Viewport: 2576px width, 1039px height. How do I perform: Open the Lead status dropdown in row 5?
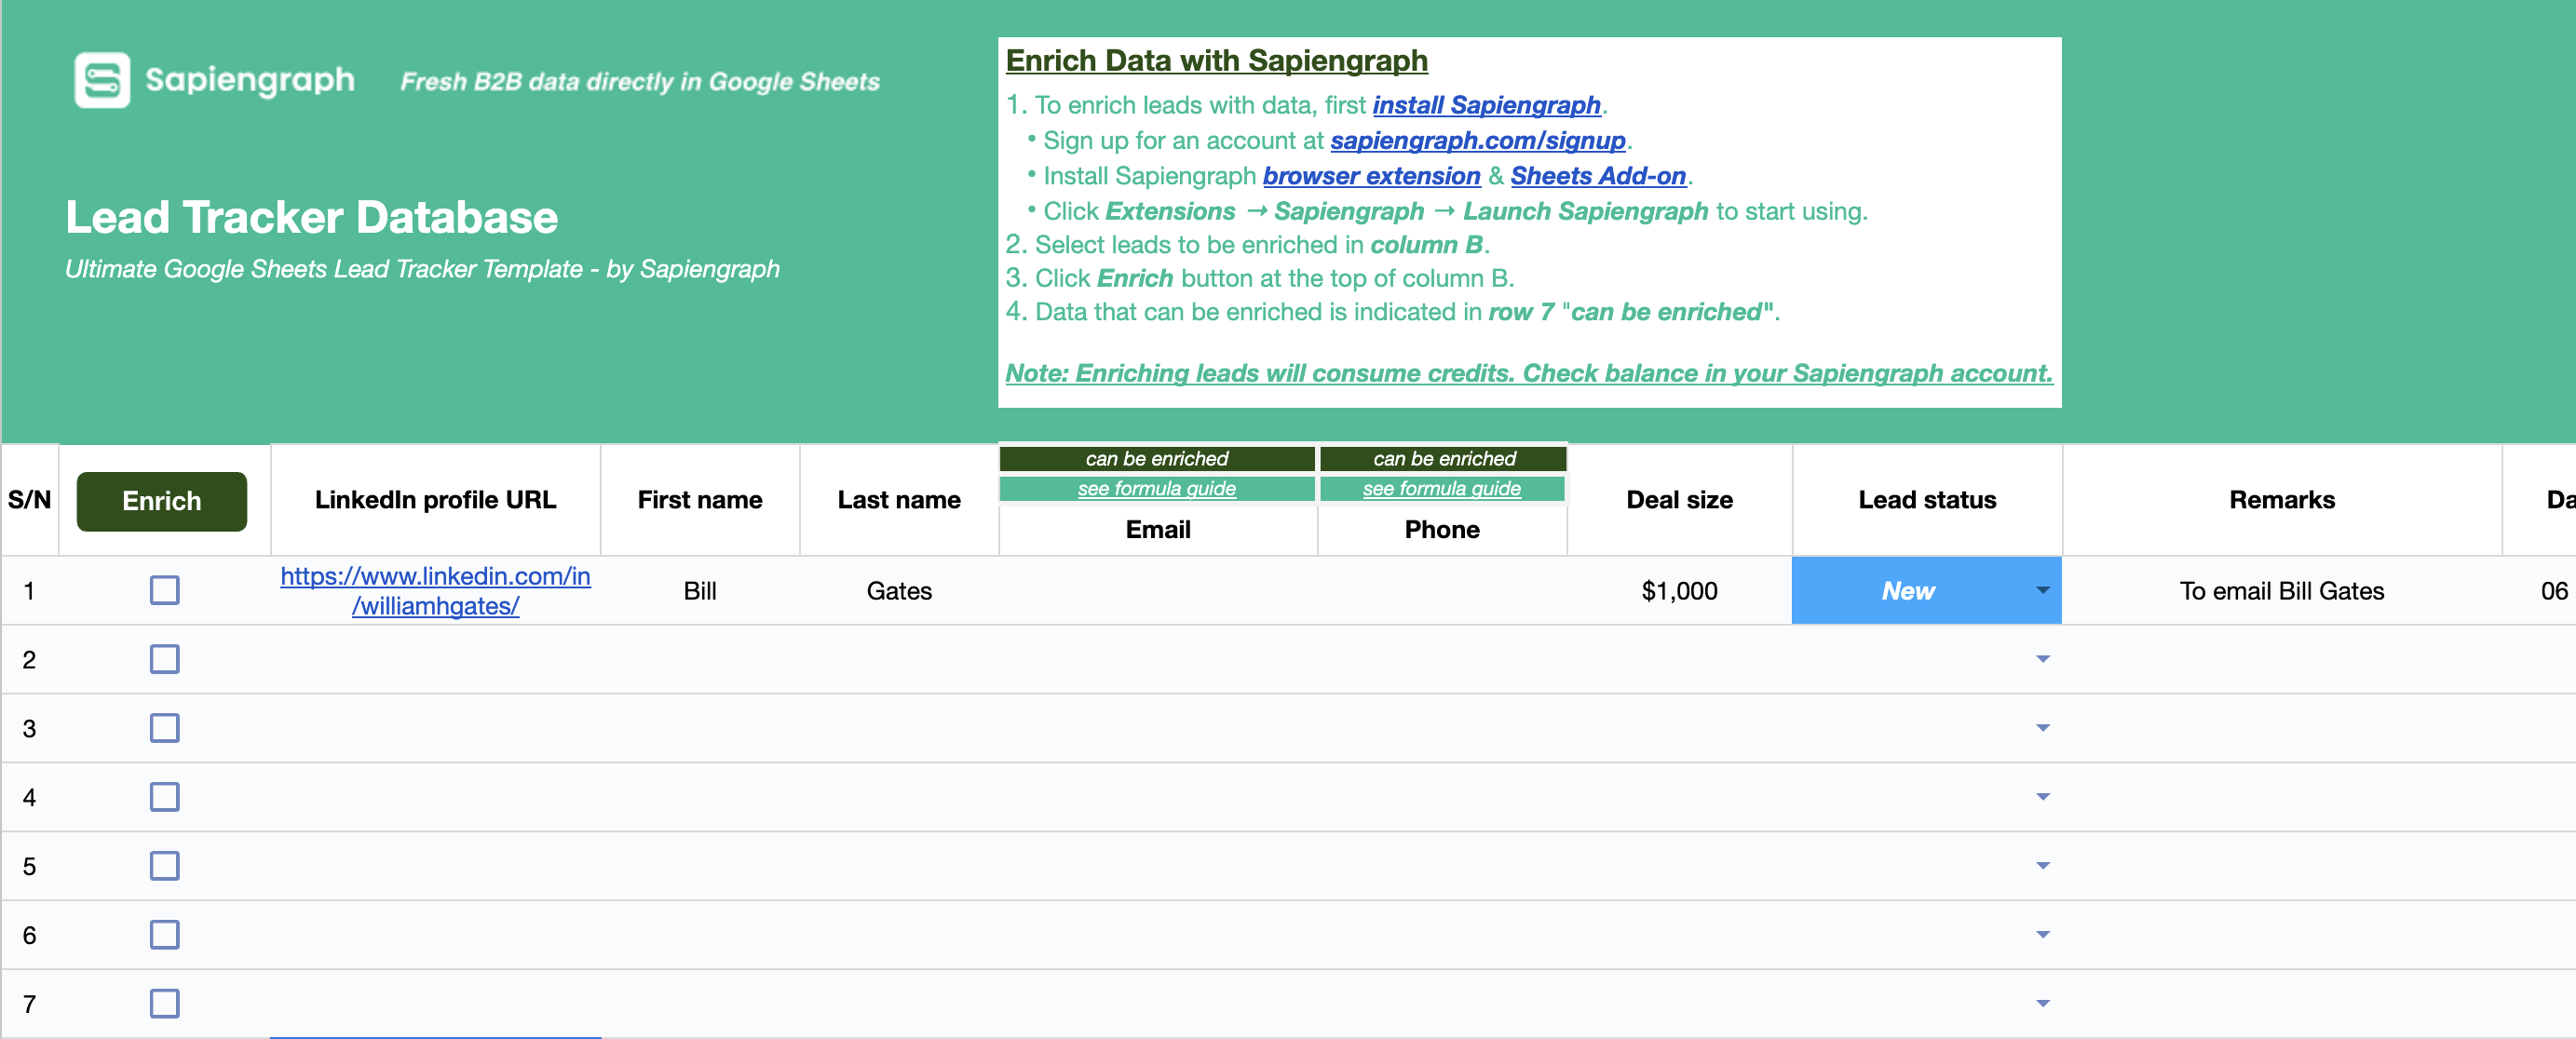(x=2043, y=866)
